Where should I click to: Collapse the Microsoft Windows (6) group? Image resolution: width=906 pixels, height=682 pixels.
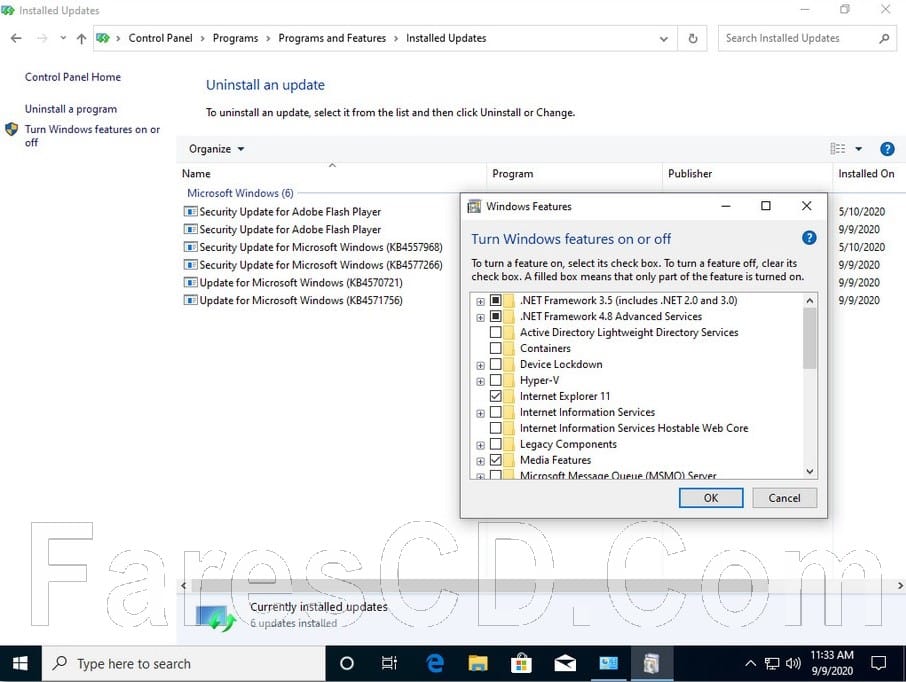[x=240, y=193]
